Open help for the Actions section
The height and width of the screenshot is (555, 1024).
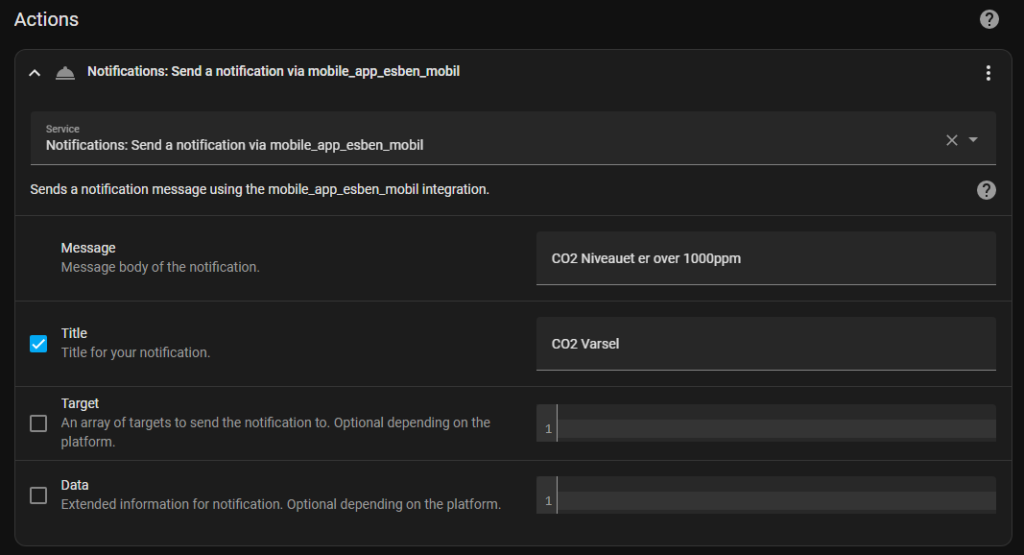coord(988,19)
